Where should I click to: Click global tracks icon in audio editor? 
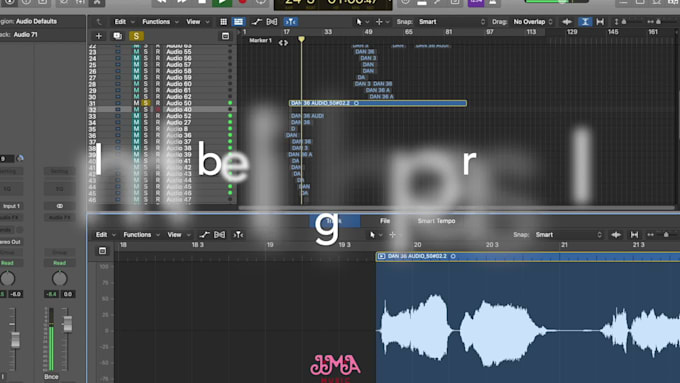[x=102, y=251]
